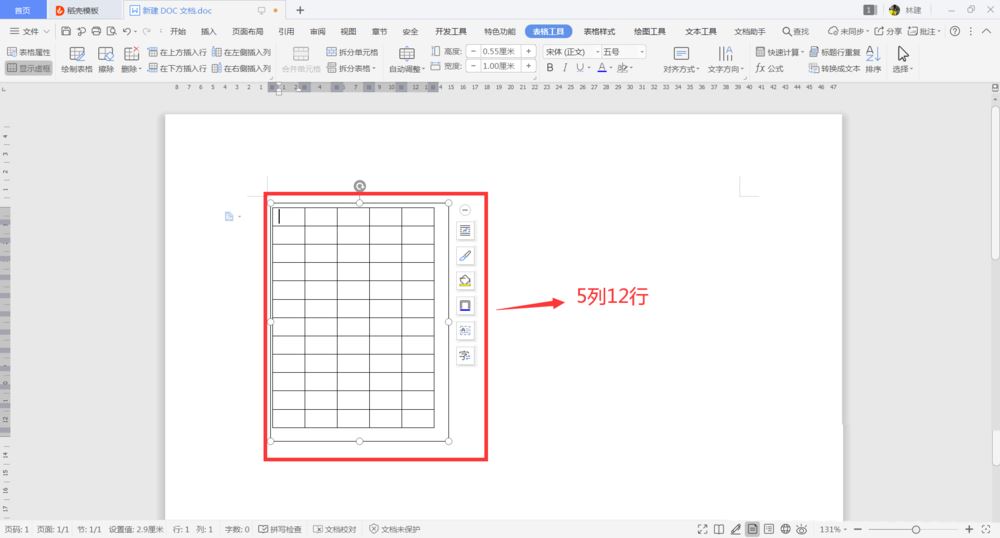Image resolution: width=1000 pixels, height=538 pixels.
Task: Click the 排序 sort icon
Action: point(873,60)
